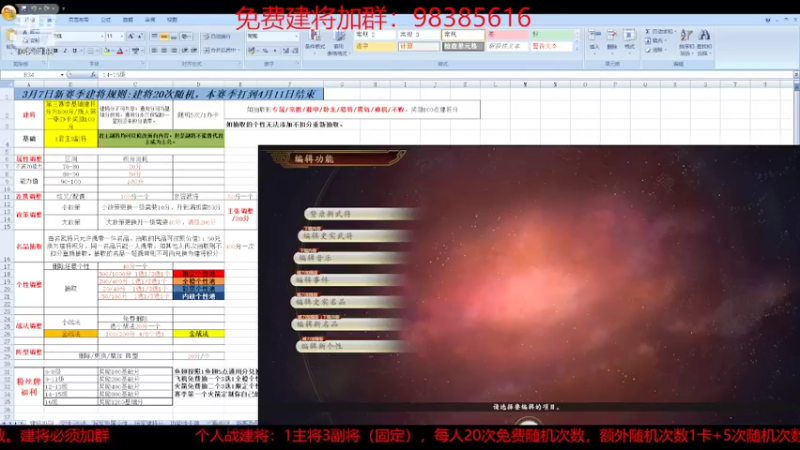Image resolution: width=800 pixels, height=450 pixels.
Task: Click the Increase Font Size icon
Action: [131, 36]
